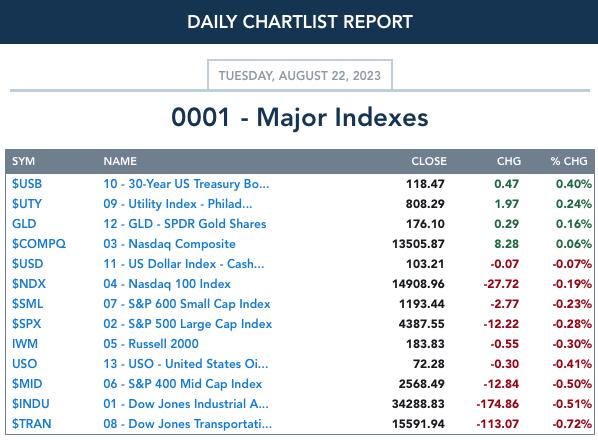Click the $INDU symbol link

click(31, 404)
